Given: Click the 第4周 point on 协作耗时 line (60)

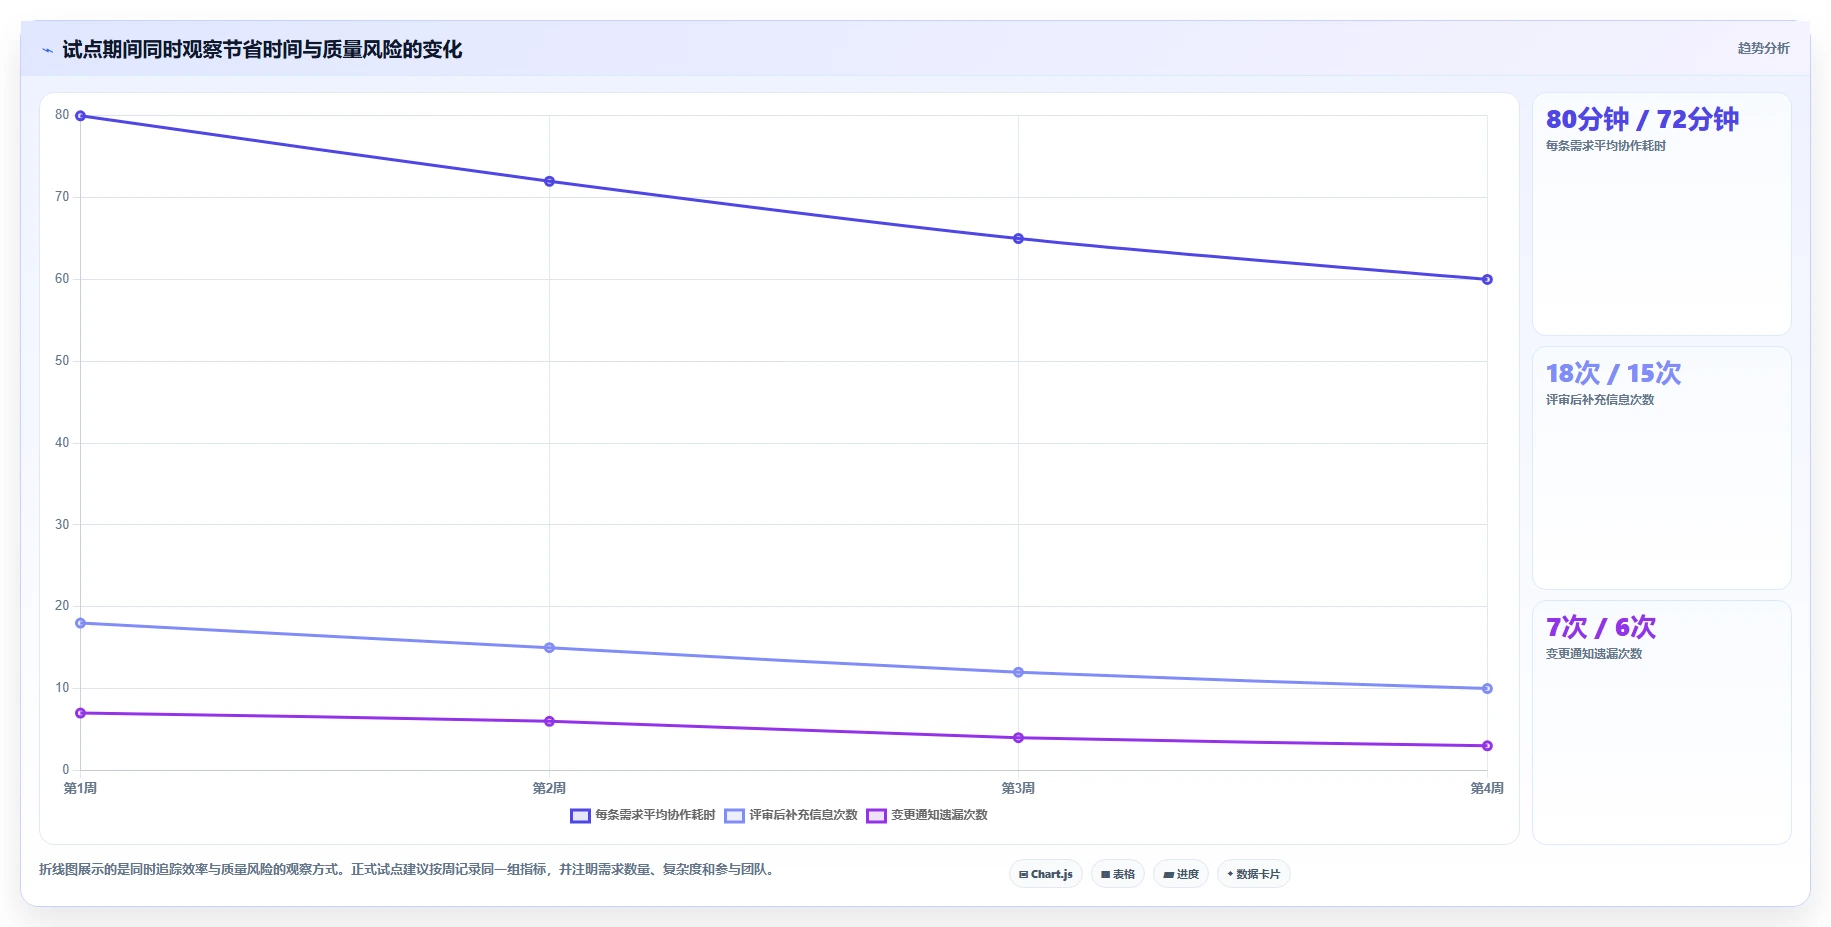Looking at the screenshot, I should (x=1487, y=279).
